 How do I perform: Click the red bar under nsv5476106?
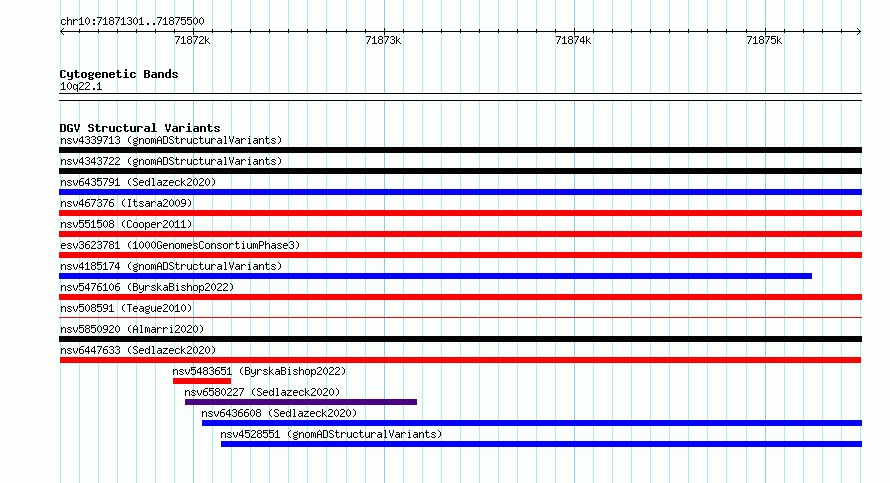pyautogui.click(x=460, y=297)
